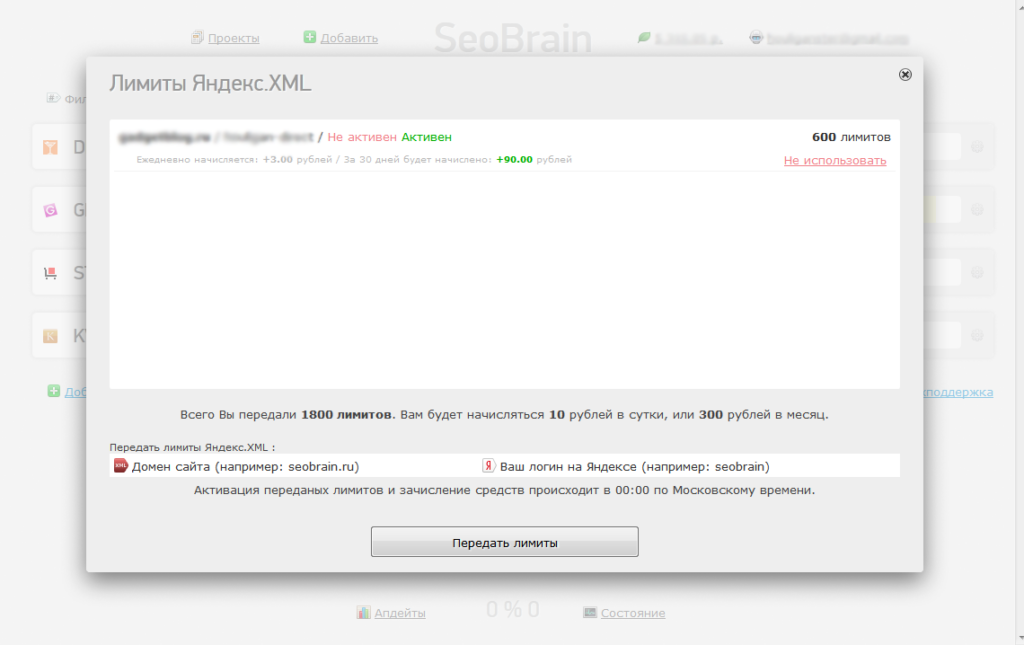Click the "00:00 по Московскому времени" activation note

coord(714,490)
